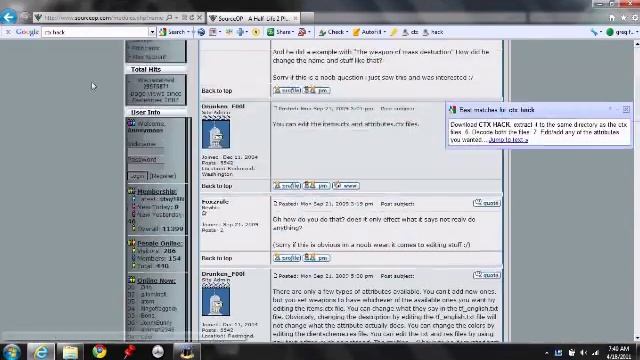Click the search magnifier in address bar
This screenshot has height=360, width=640.
coord(169,18)
